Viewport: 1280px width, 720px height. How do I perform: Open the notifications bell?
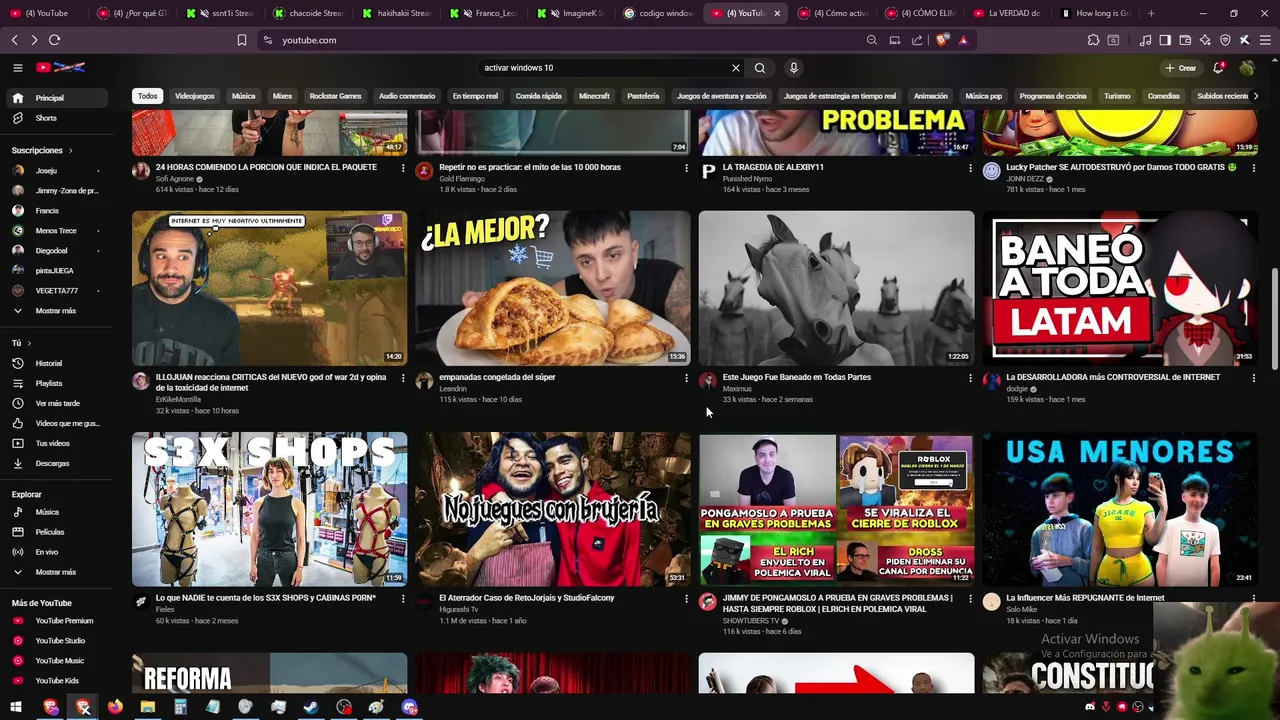1218,68
